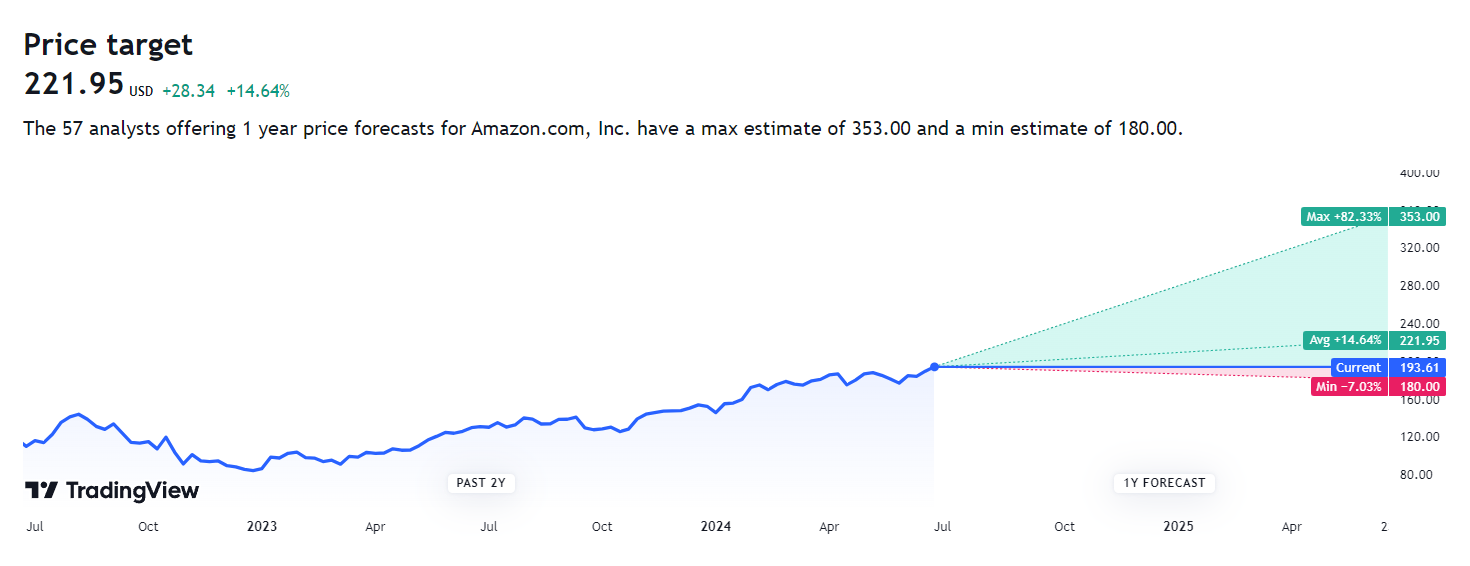Click the 180.00 min price value label

(1419, 387)
